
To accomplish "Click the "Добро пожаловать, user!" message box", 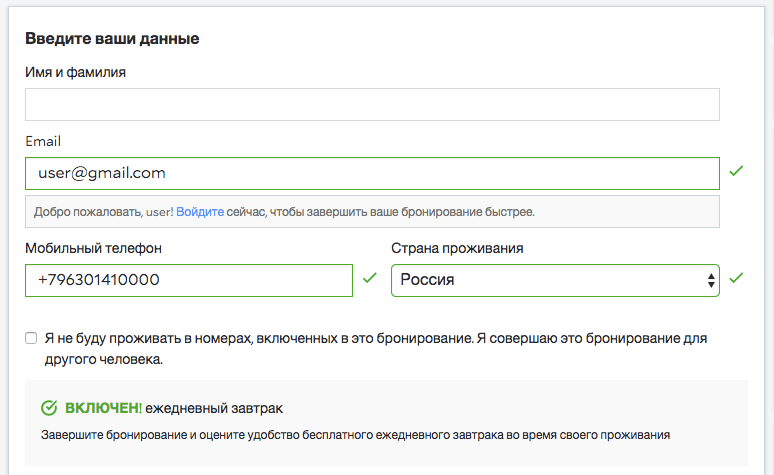I will (x=372, y=212).
